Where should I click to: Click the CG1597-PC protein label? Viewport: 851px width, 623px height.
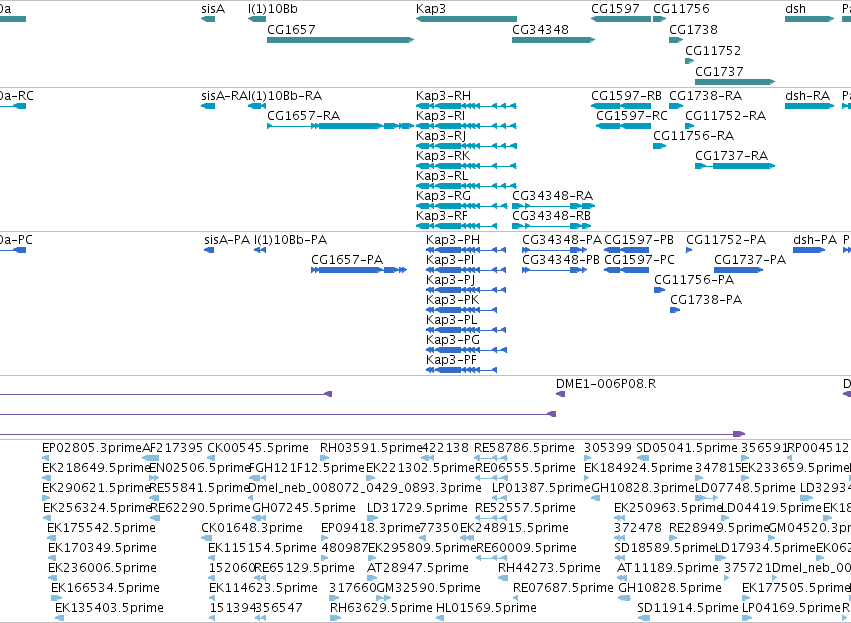click(x=639, y=260)
